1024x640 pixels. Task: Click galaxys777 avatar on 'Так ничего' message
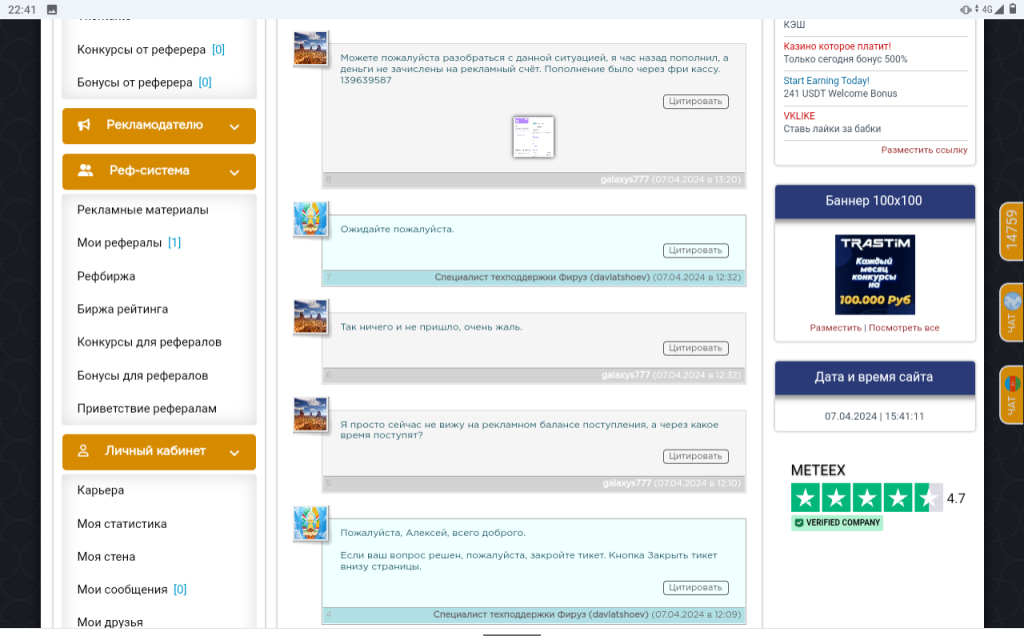pos(310,317)
